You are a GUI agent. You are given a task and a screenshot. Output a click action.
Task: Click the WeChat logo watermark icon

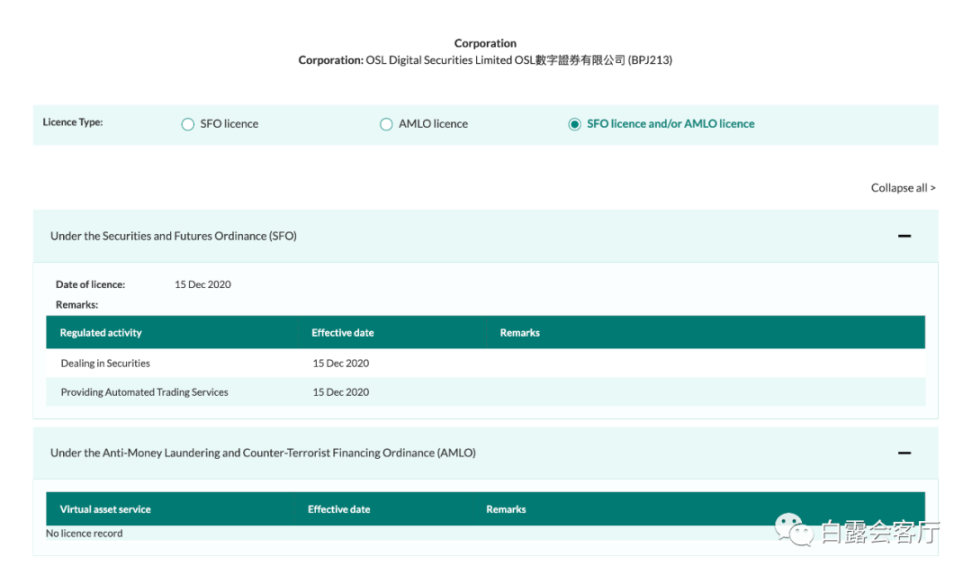793,530
